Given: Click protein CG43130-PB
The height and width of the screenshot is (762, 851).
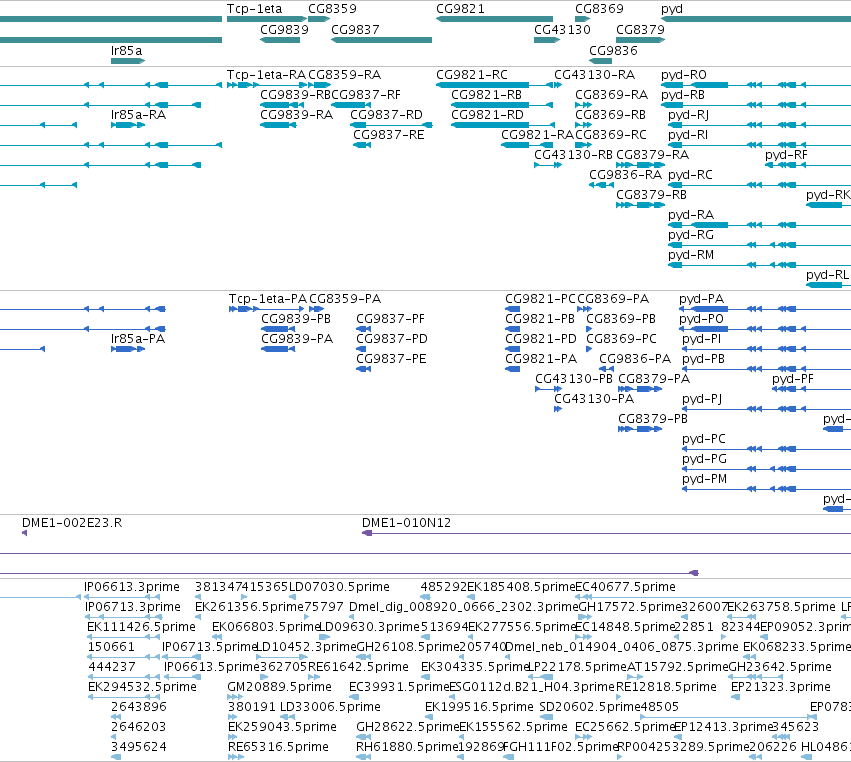Looking at the screenshot, I should coord(574,379).
